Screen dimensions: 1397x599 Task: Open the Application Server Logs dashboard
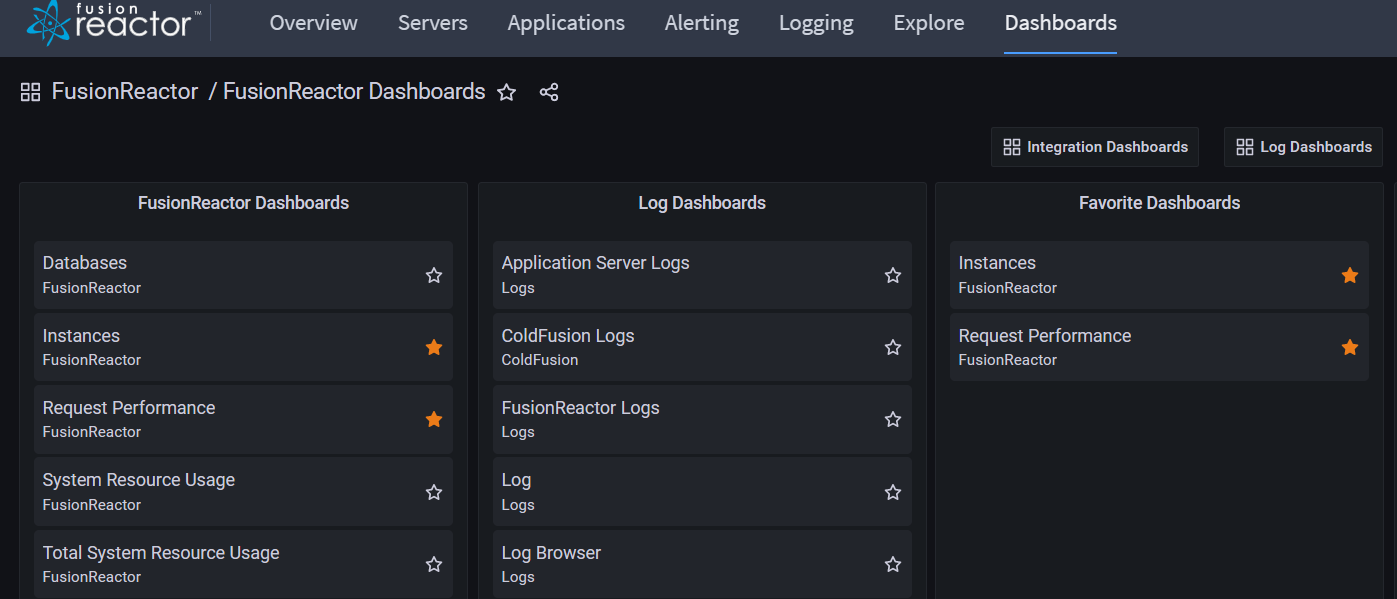tap(702, 275)
